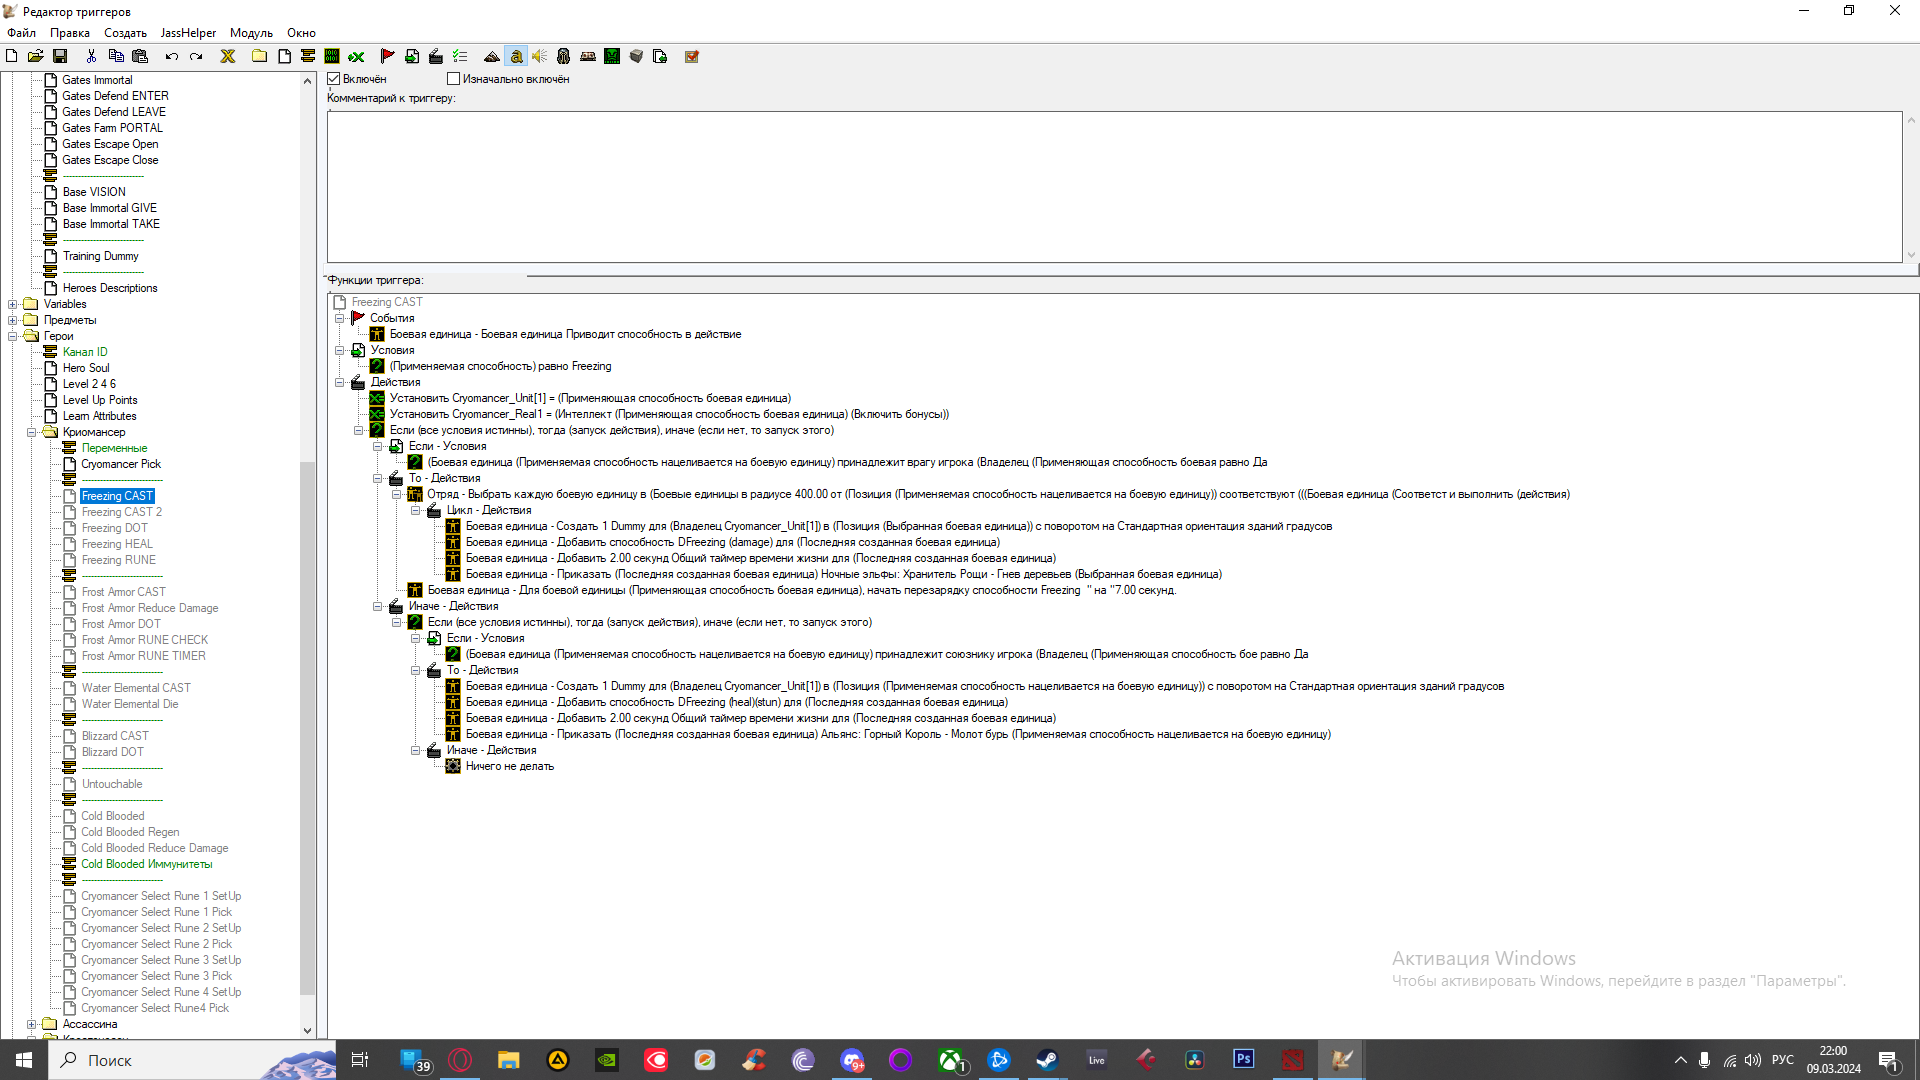This screenshot has height=1080, width=1920.
Task: Click the new event red flag icon
Action: 387,56
